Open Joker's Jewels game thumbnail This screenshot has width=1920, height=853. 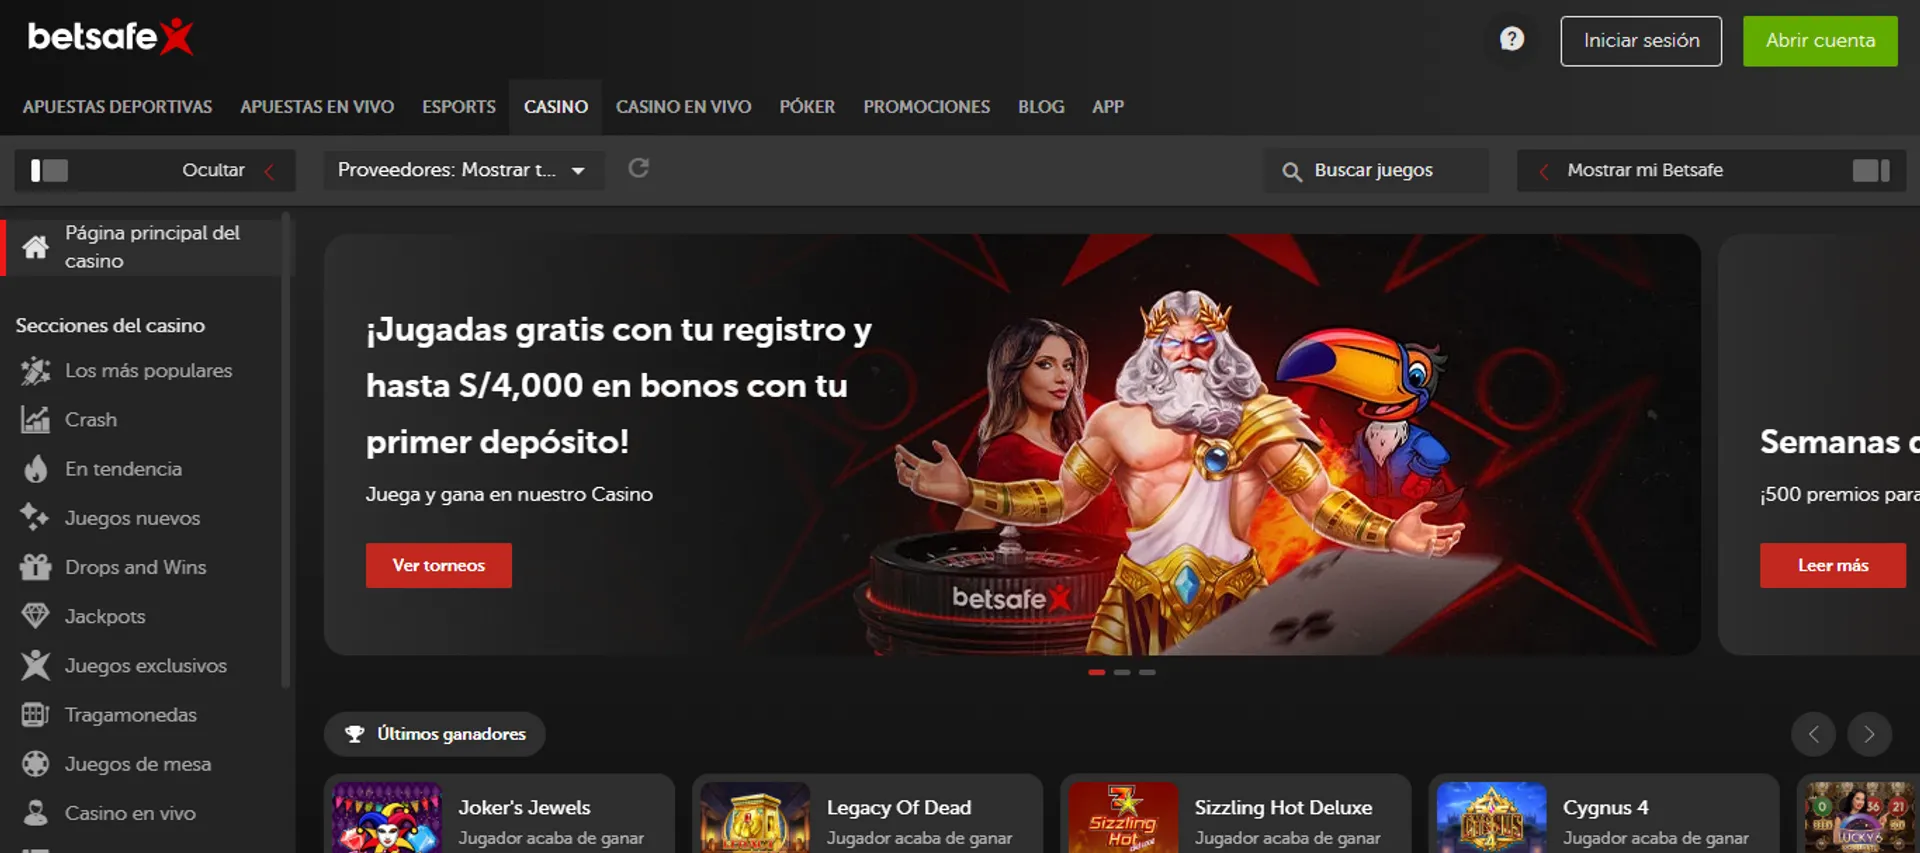coord(387,818)
